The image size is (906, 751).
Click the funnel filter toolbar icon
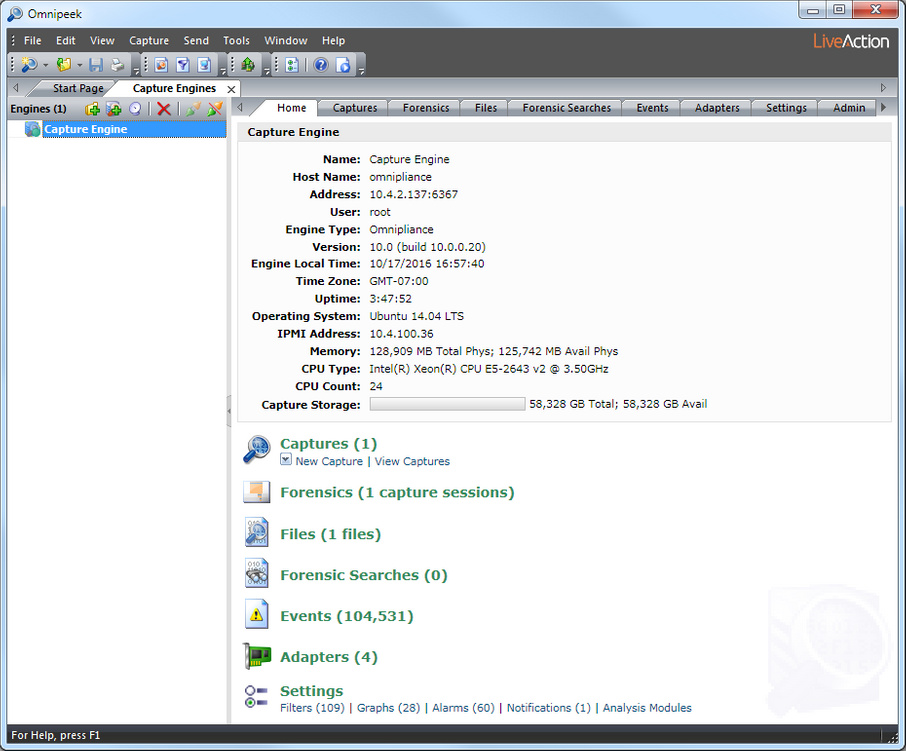pos(183,65)
